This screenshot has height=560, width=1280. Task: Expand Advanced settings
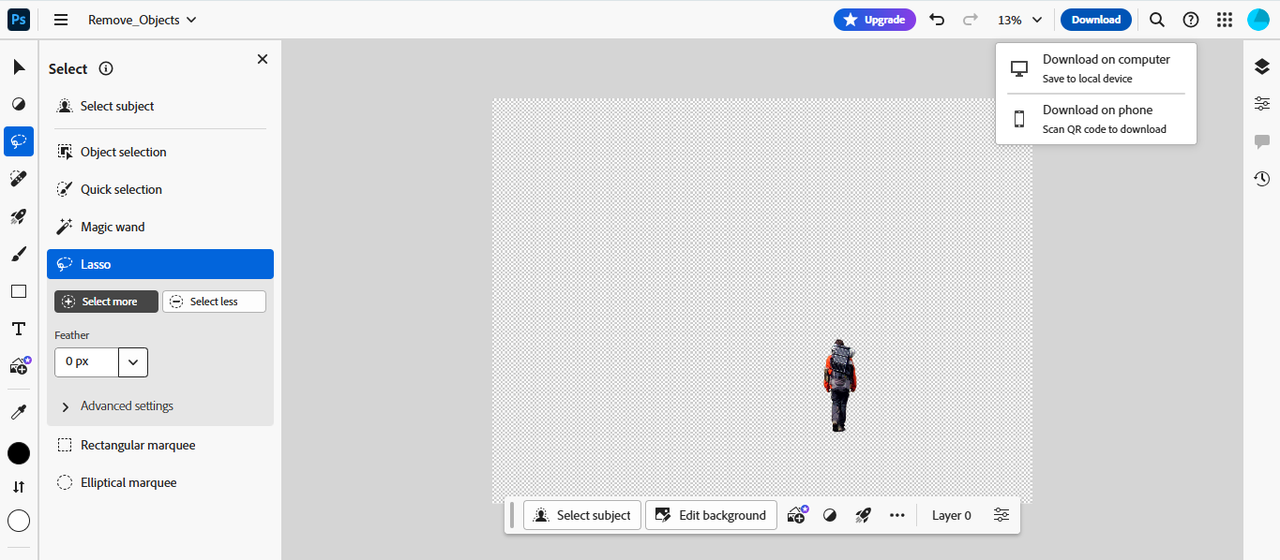pyautogui.click(x=116, y=406)
